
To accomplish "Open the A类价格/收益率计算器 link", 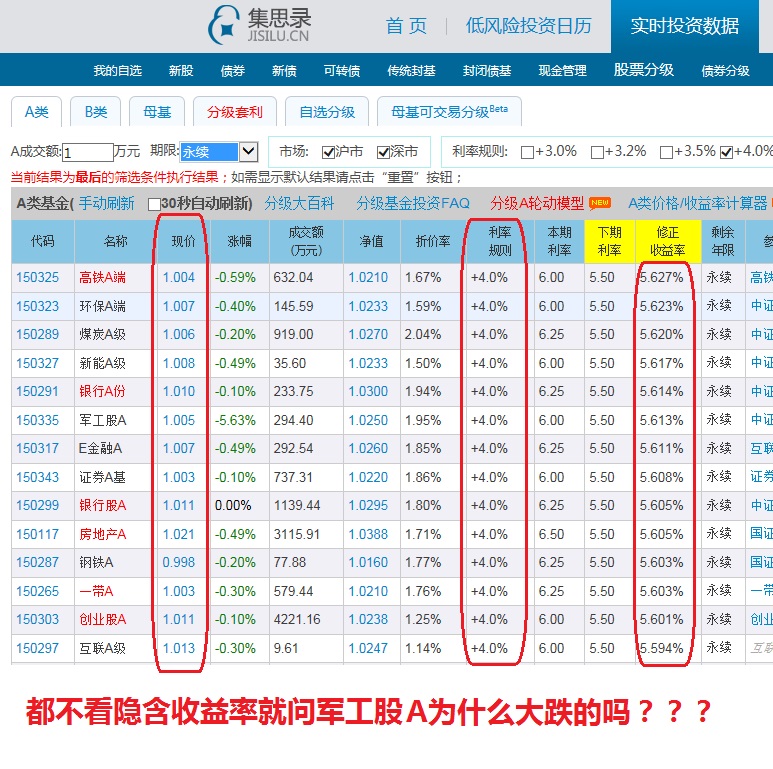I will pyautogui.click(x=698, y=203).
